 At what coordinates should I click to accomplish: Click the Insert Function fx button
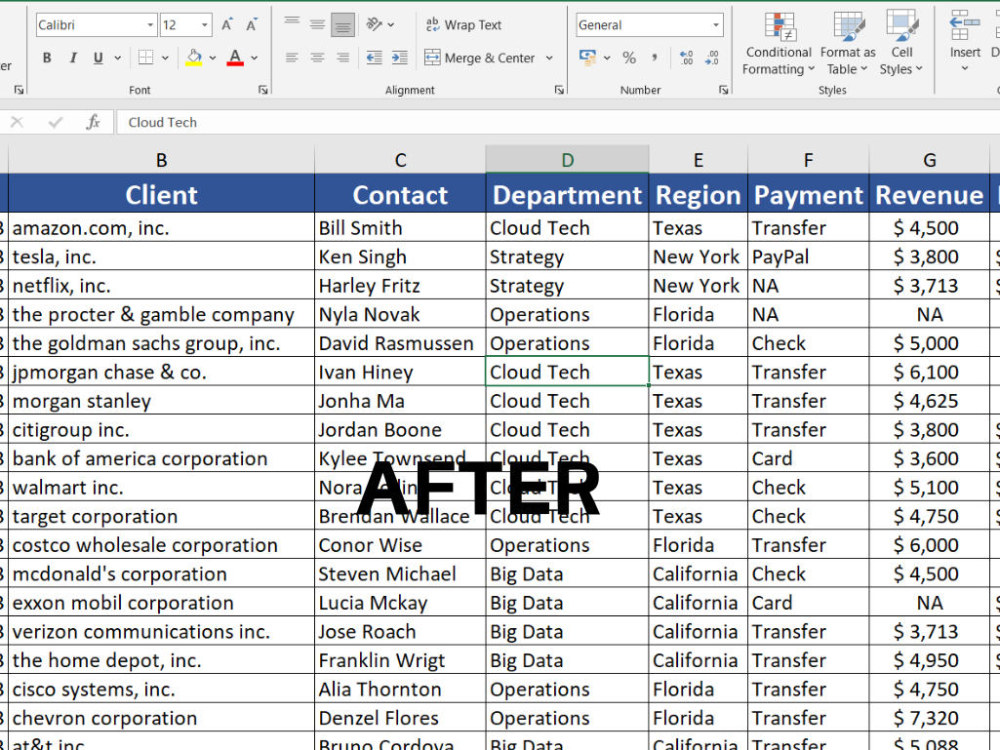(x=93, y=122)
